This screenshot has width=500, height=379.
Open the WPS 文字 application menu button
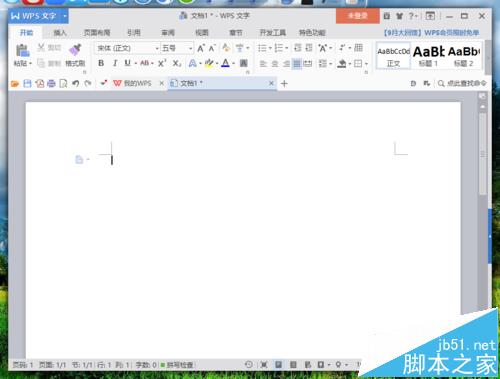pos(38,16)
